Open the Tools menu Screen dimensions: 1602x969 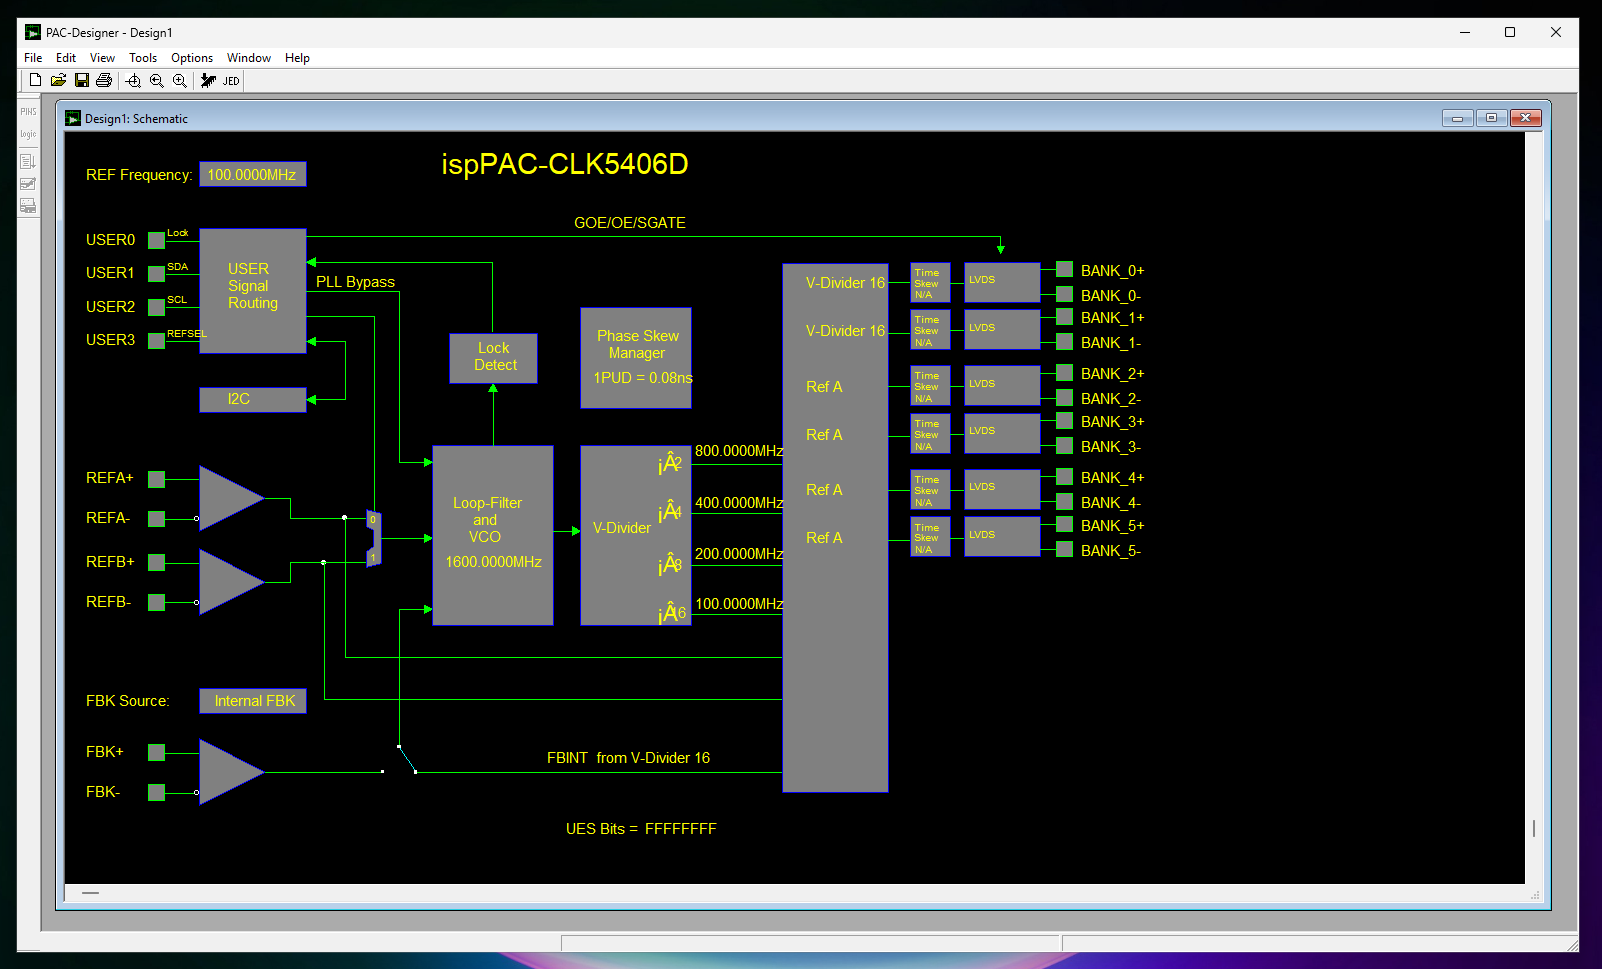tap(143, 58)
